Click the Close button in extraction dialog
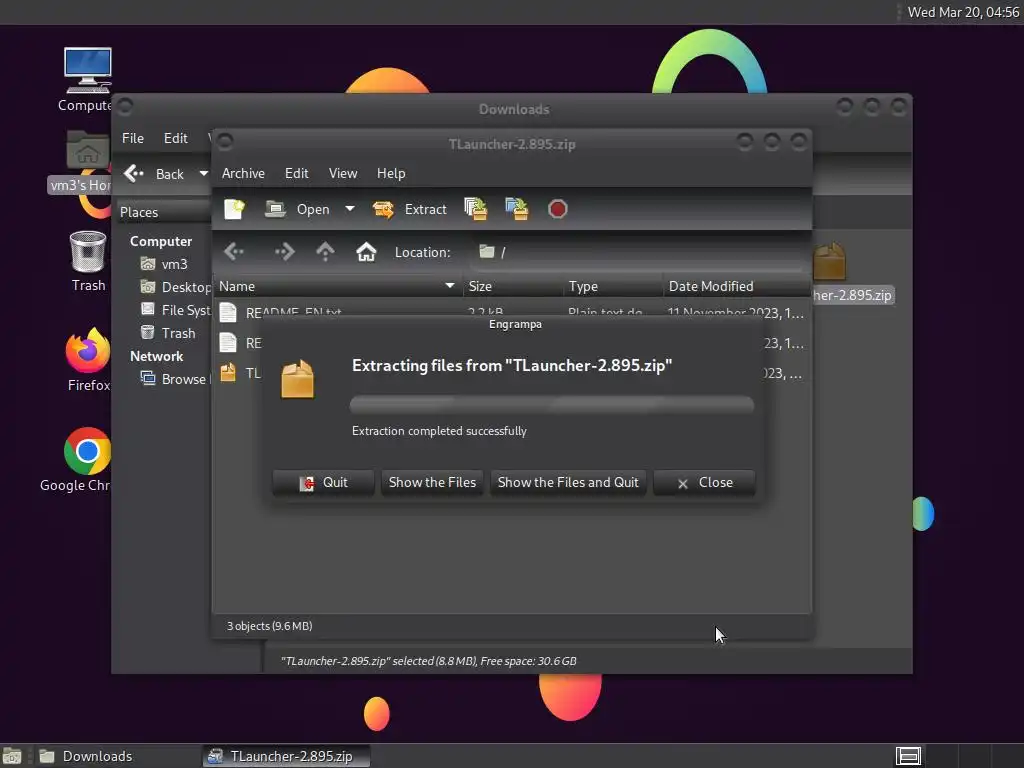Image resolution: width=1024 pixels, height=768 pixels. [x=705, y=483]
